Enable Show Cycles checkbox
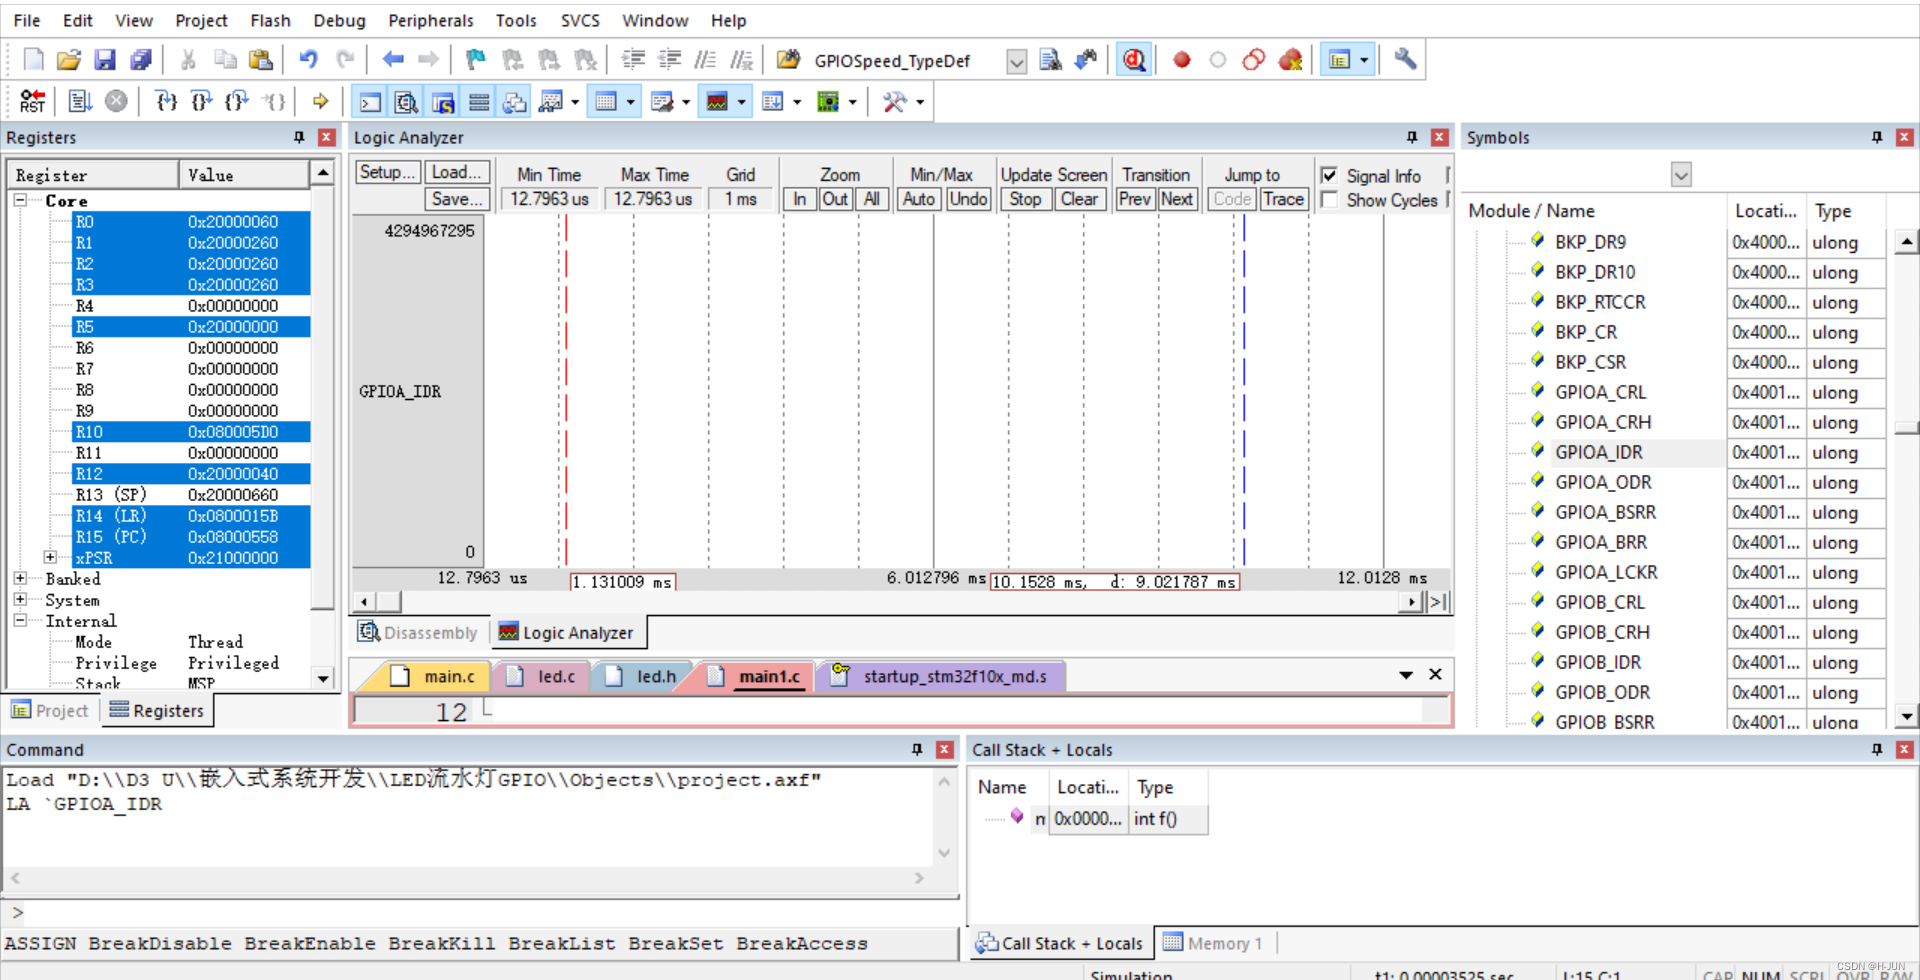 pos(1329,200)
